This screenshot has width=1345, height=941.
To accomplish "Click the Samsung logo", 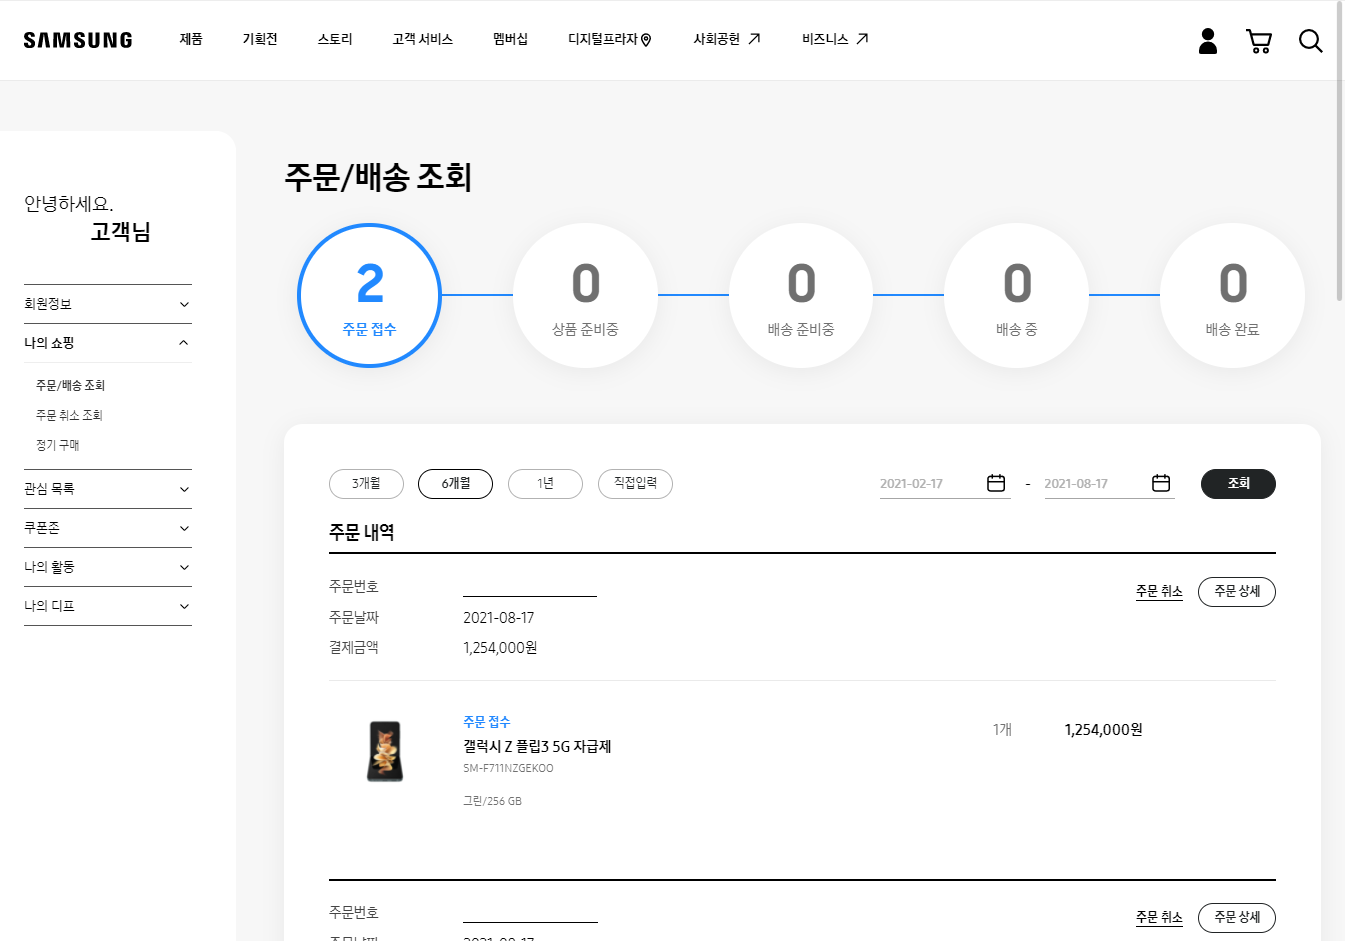I will pos(78,40).
